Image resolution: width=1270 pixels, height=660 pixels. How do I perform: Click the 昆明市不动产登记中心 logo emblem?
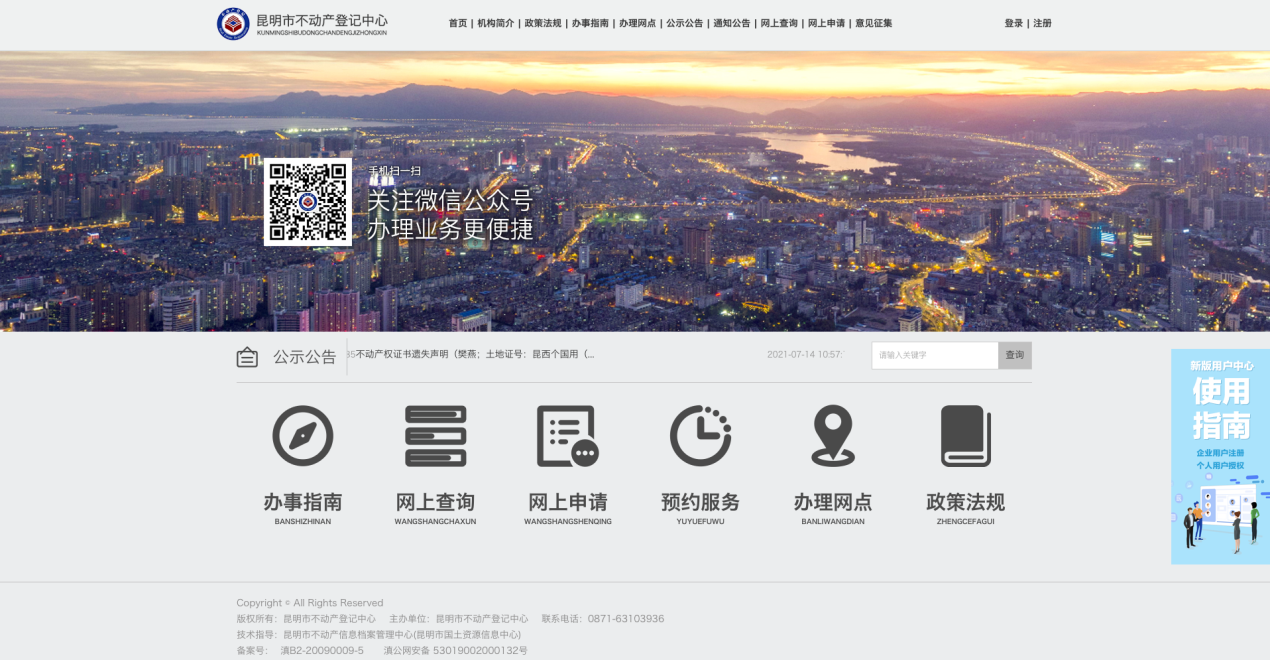click(233, 23)
